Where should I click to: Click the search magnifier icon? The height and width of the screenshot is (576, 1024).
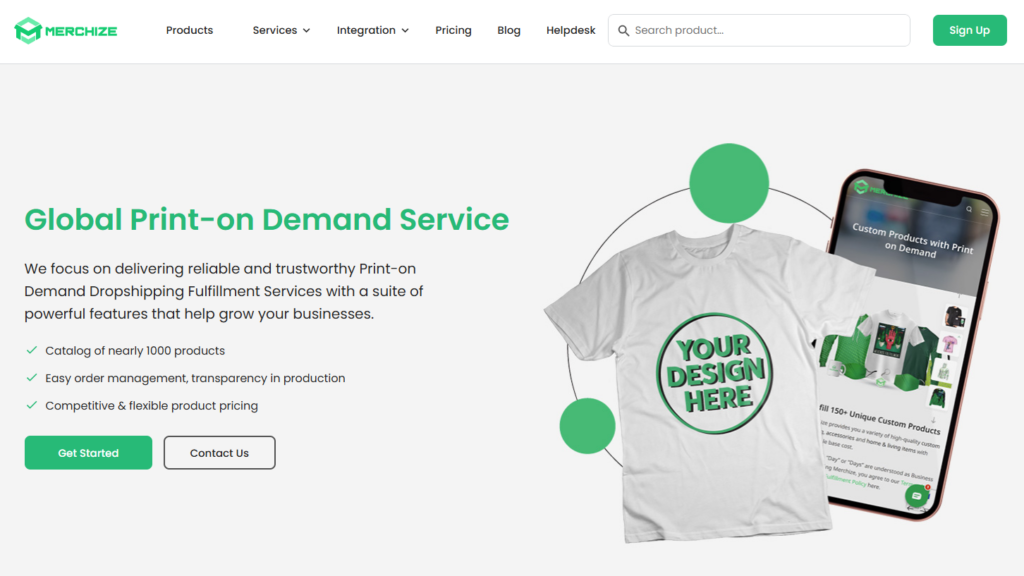624,31
